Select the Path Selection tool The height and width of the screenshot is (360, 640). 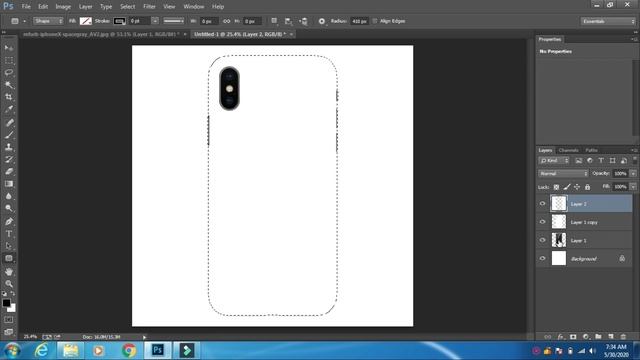point(9,246)
